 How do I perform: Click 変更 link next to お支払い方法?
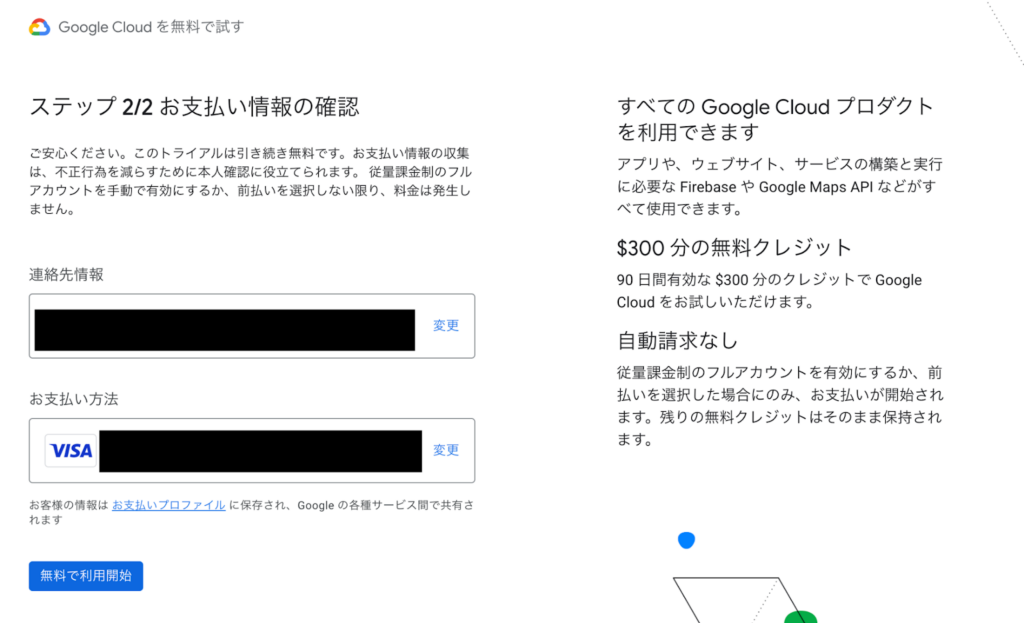coord(446,450)
